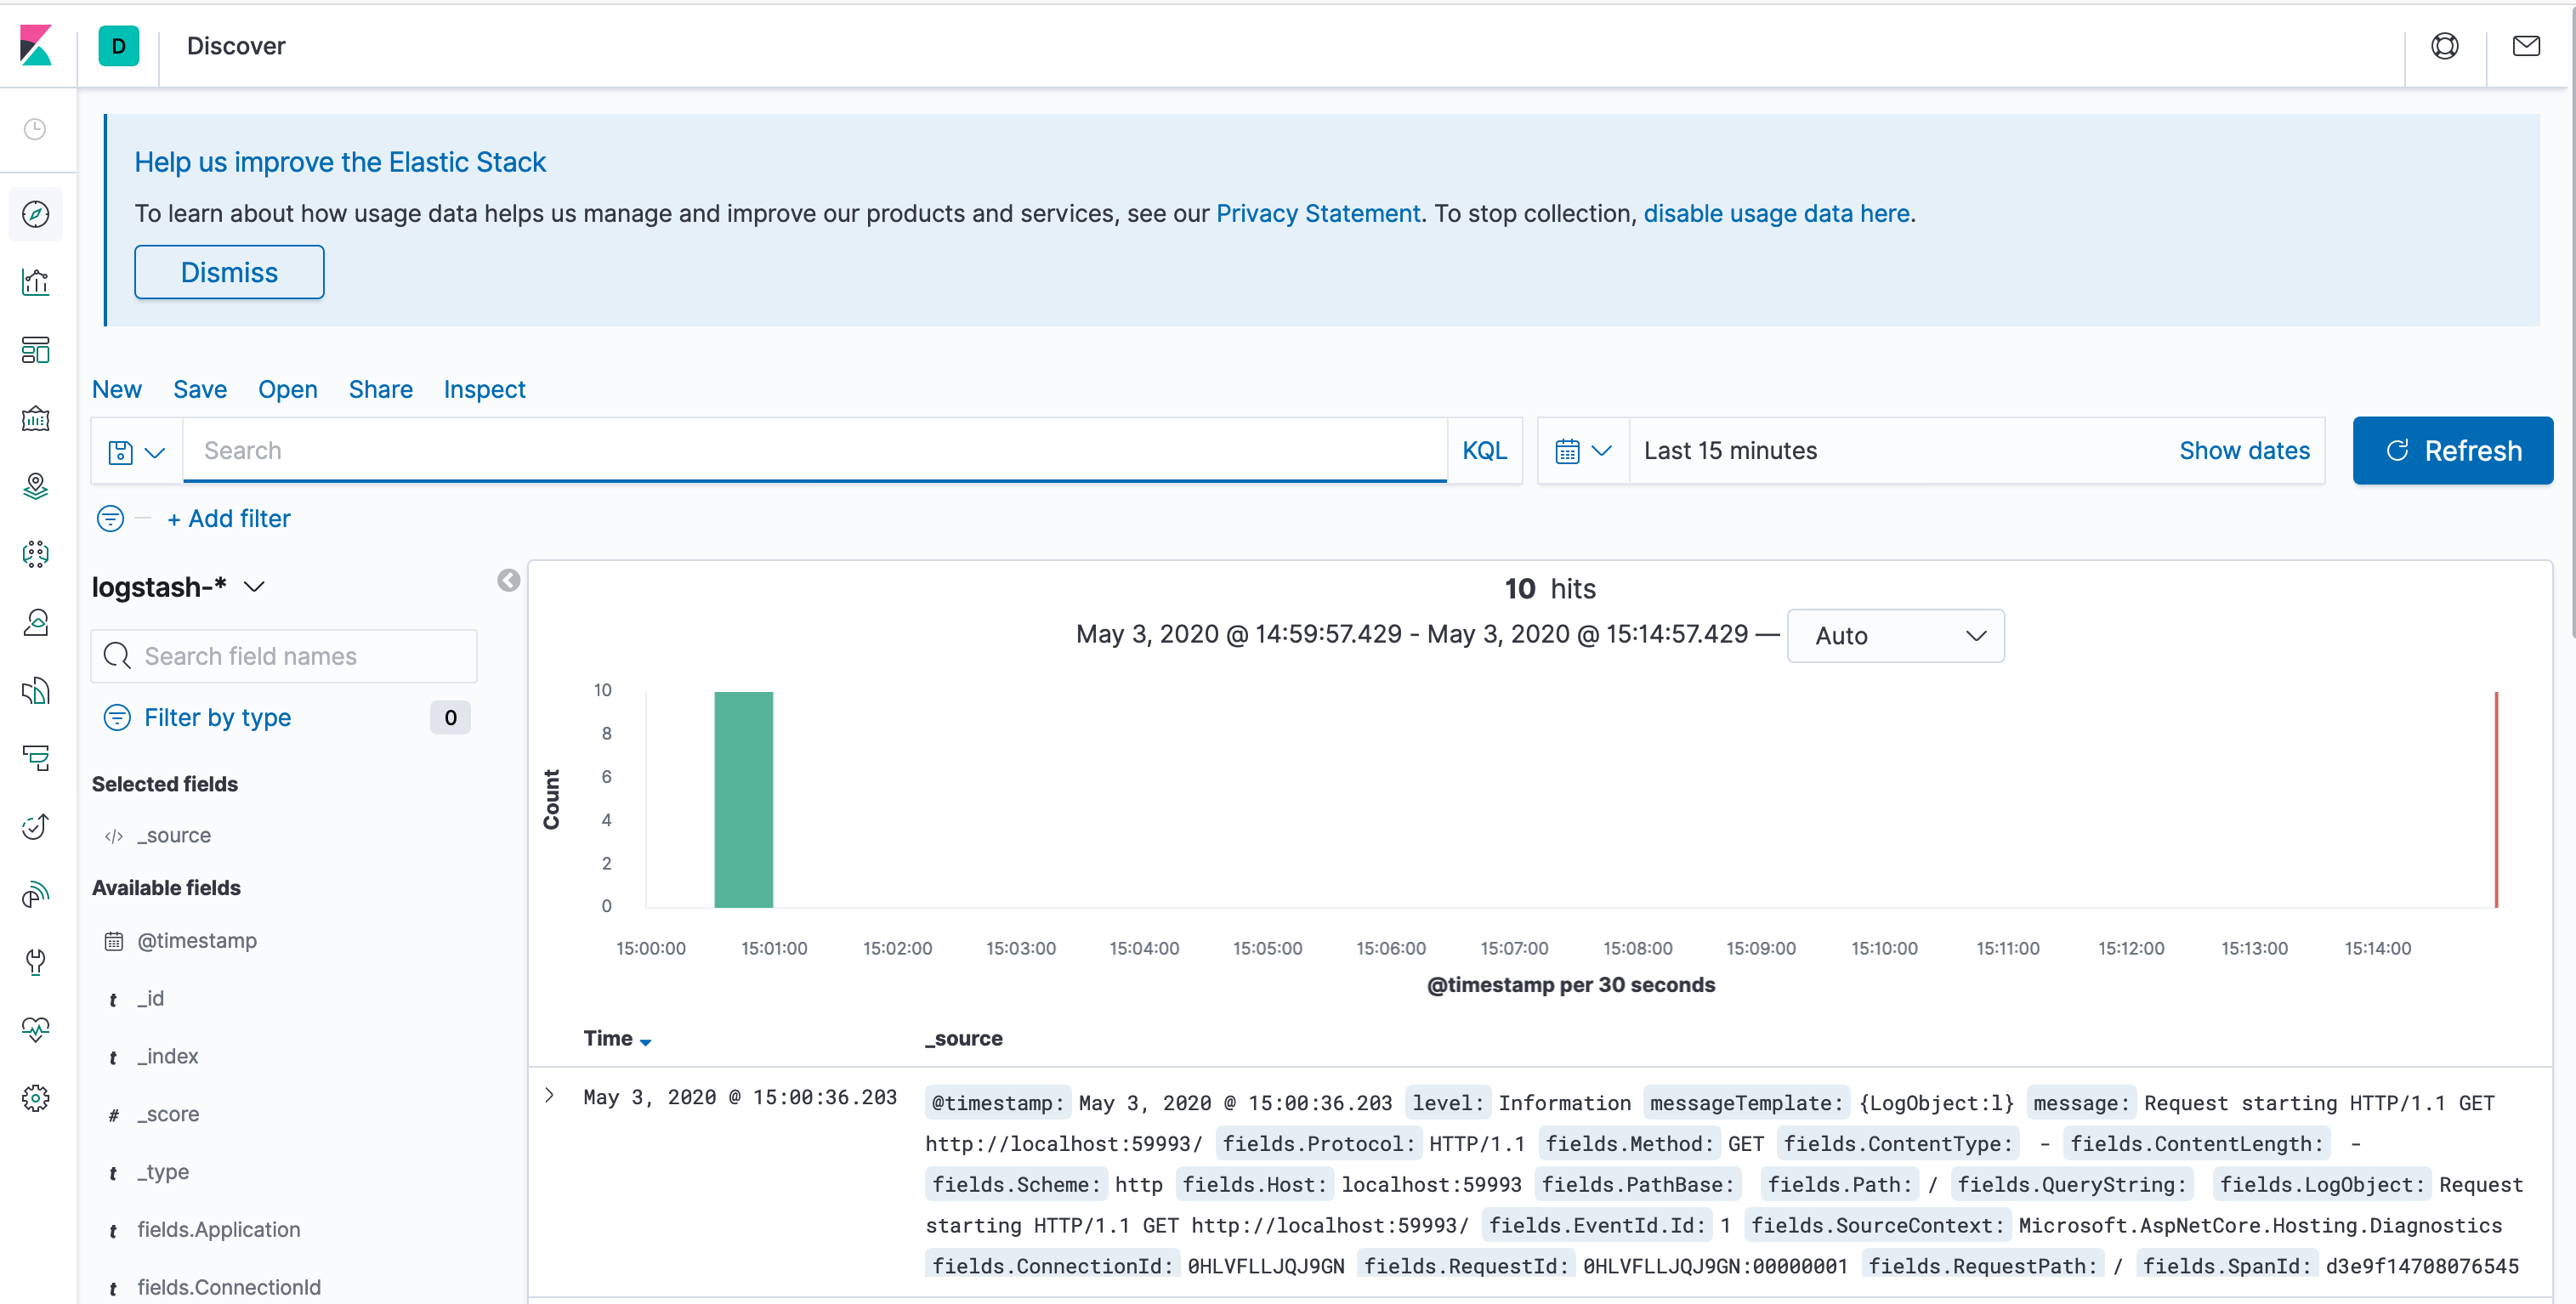The image size is (2576, 1304).
Task: Click the New menu item
Action: coord(117,389)
